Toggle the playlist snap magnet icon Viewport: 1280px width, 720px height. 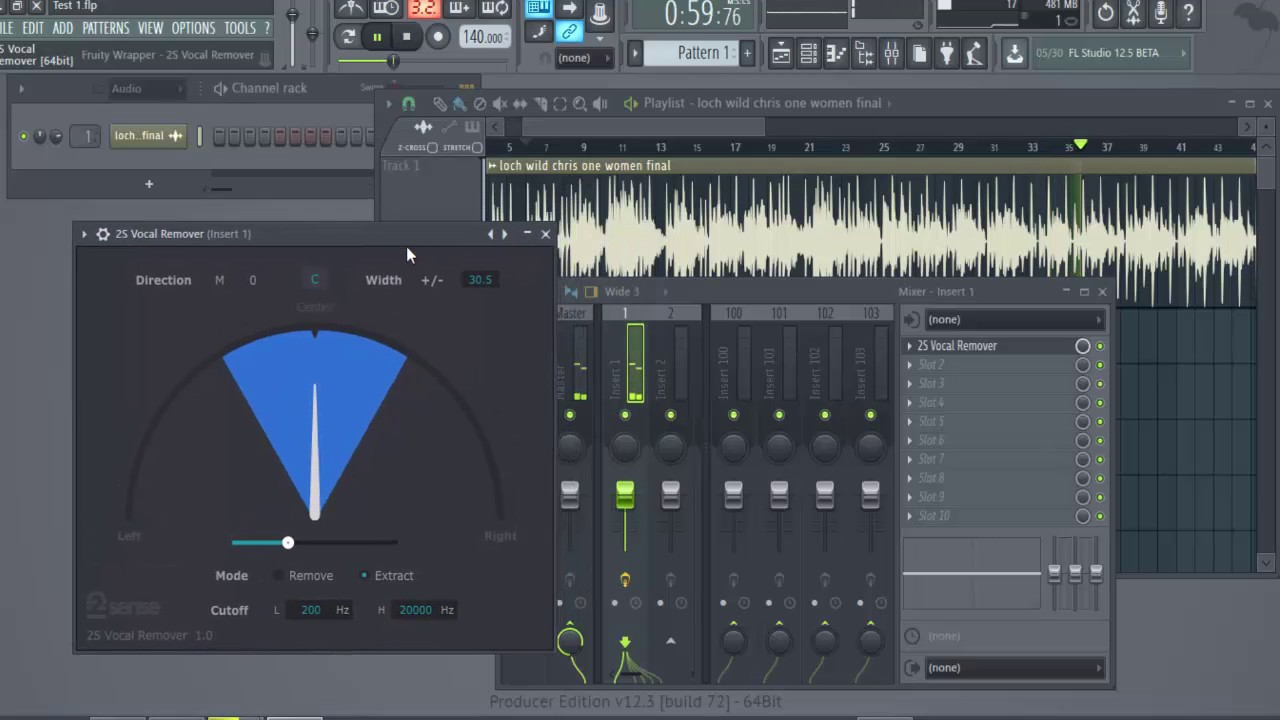tap(408, 103)
